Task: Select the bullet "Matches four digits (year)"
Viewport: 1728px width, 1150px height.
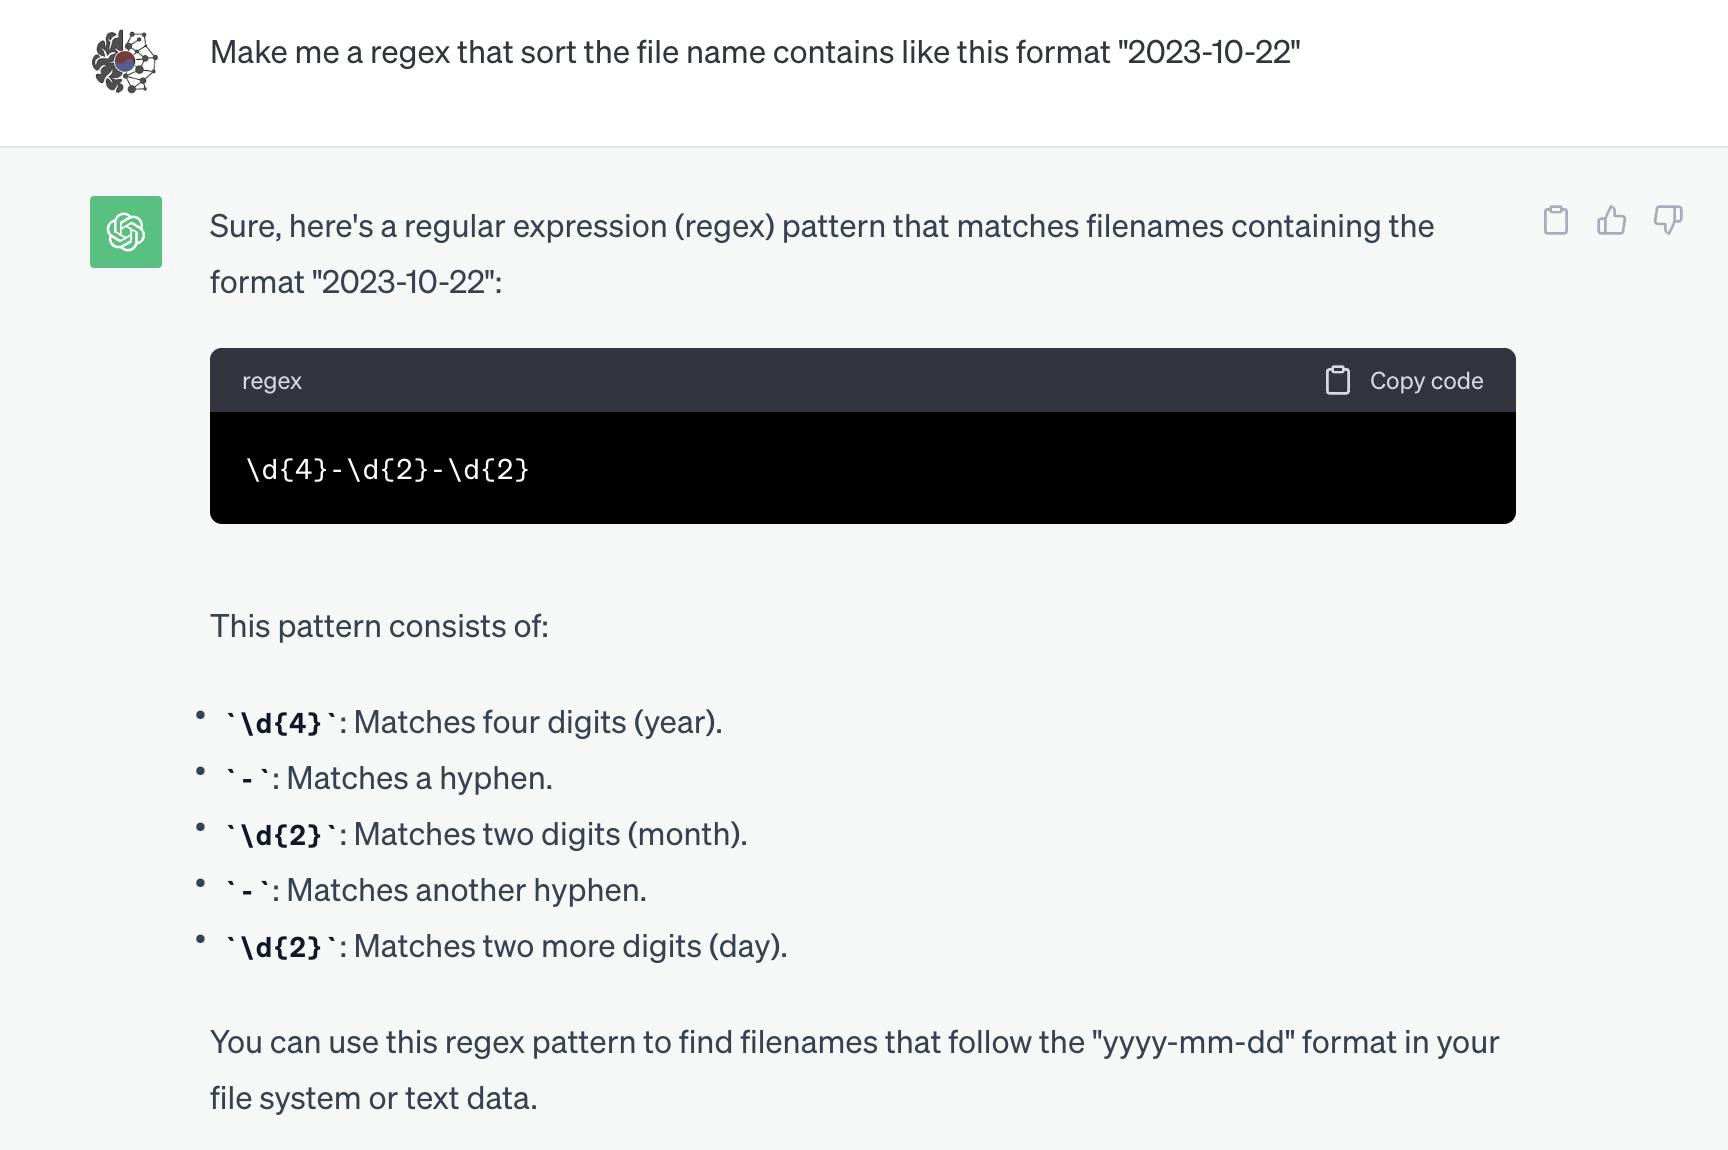Action: click(537, 722)
